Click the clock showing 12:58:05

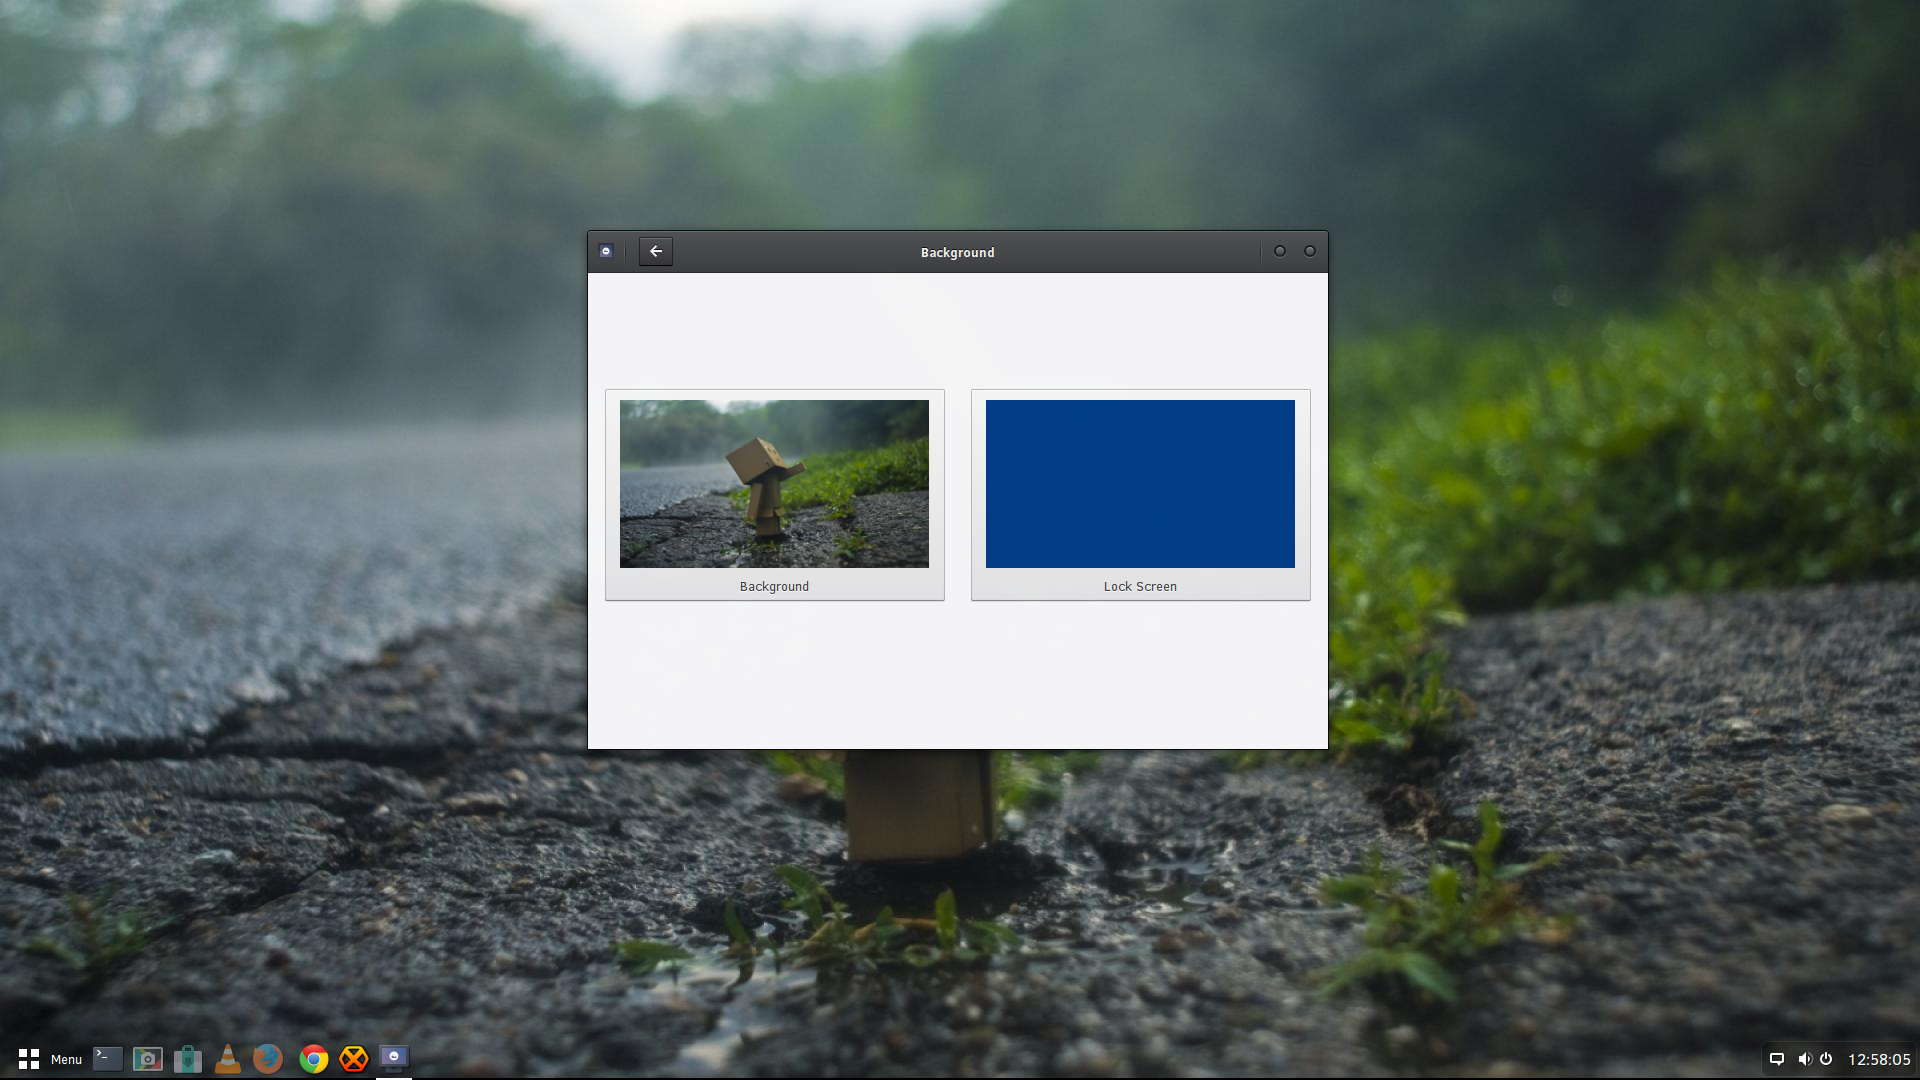click(1879, 1059)
